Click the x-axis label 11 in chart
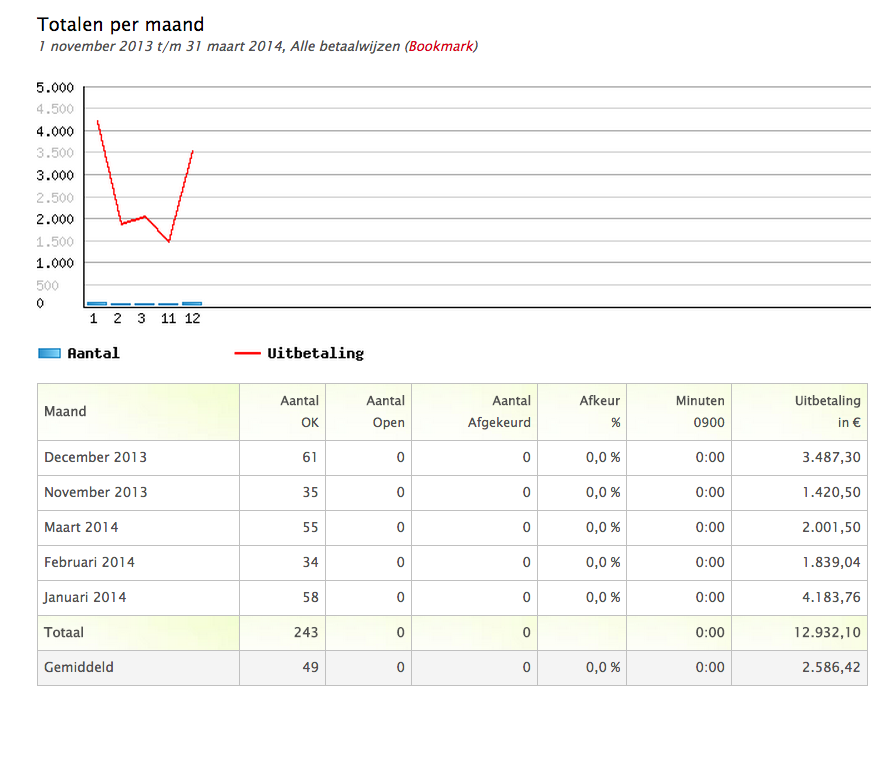Image resolution: width=886 pixels, height=777 pixels. [168, 319]
